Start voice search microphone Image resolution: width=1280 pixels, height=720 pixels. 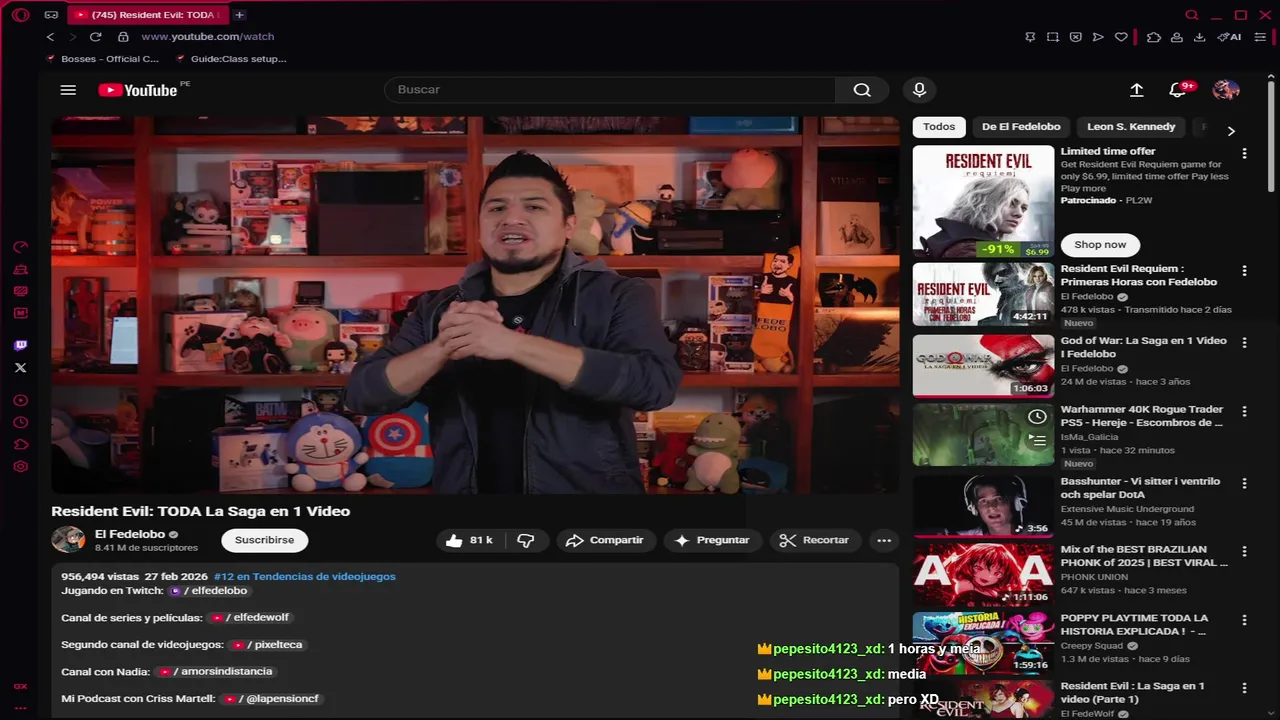coord(920,90)
